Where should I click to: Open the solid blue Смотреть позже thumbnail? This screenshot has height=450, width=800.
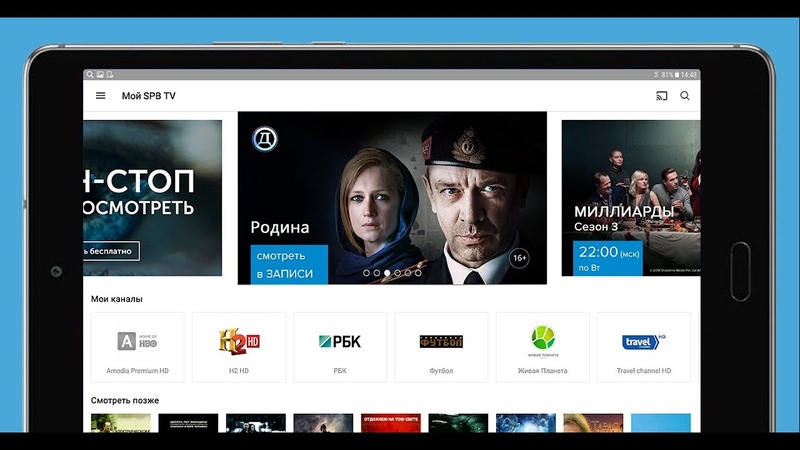click(661, 423)
